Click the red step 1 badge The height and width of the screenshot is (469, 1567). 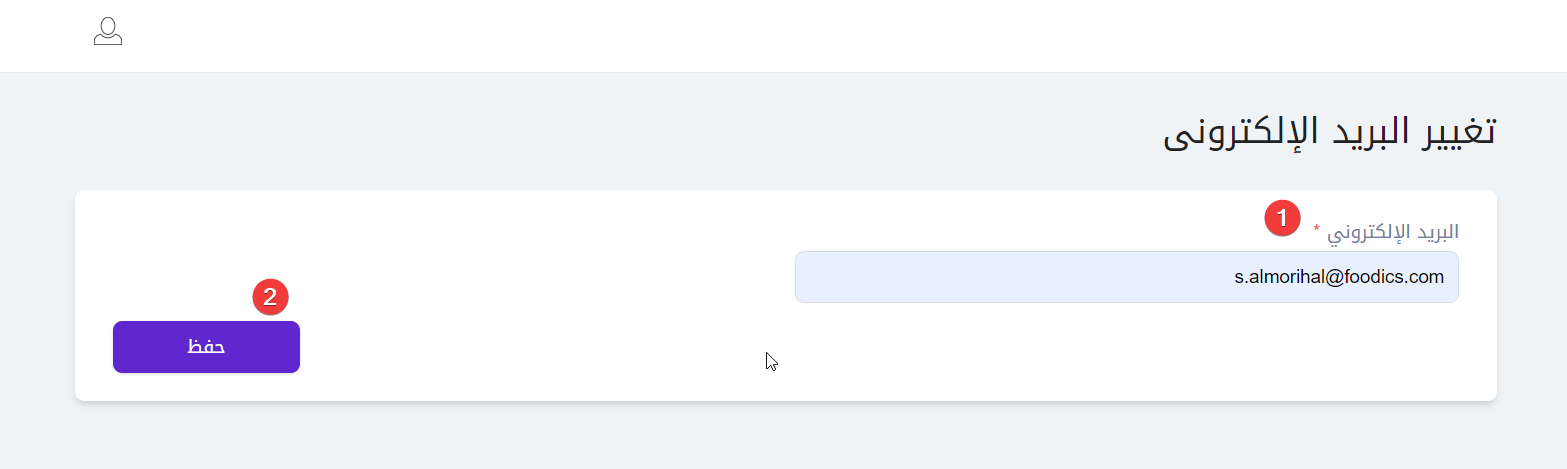coord(1282,217)
